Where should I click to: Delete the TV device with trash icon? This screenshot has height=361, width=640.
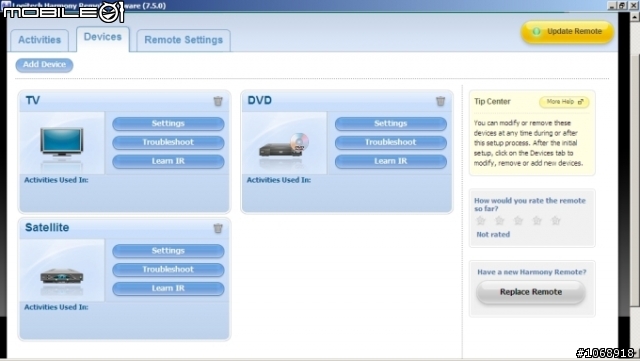(218, 101)
